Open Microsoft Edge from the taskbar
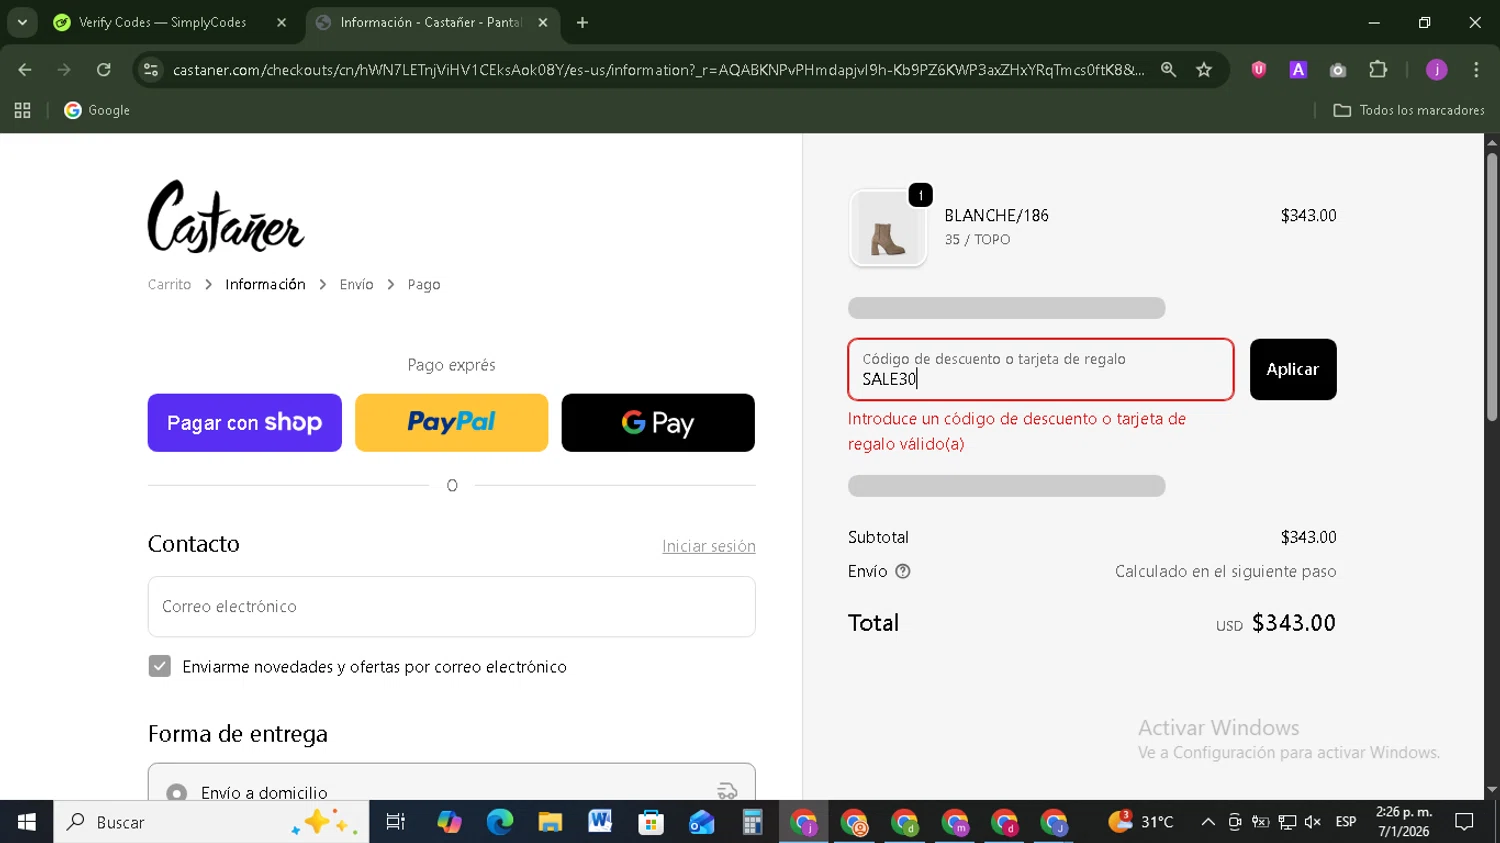This screenshot has height=843, width=1500. 500,822
